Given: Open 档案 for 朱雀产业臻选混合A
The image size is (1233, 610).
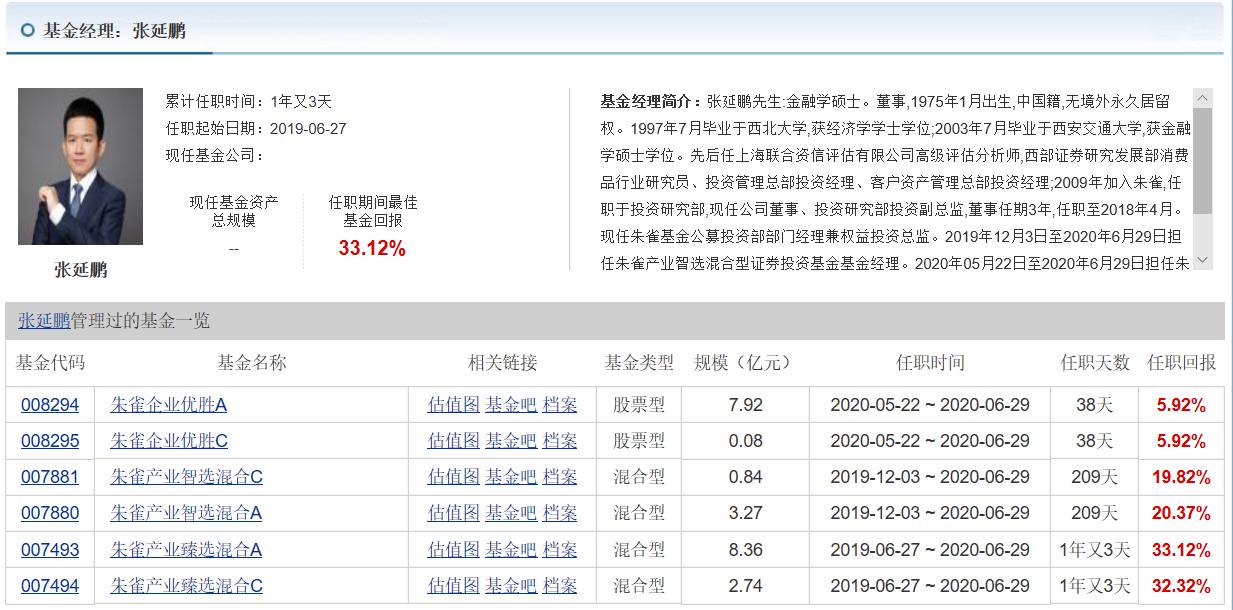Looking at the screenshot, I should [560, 549].
